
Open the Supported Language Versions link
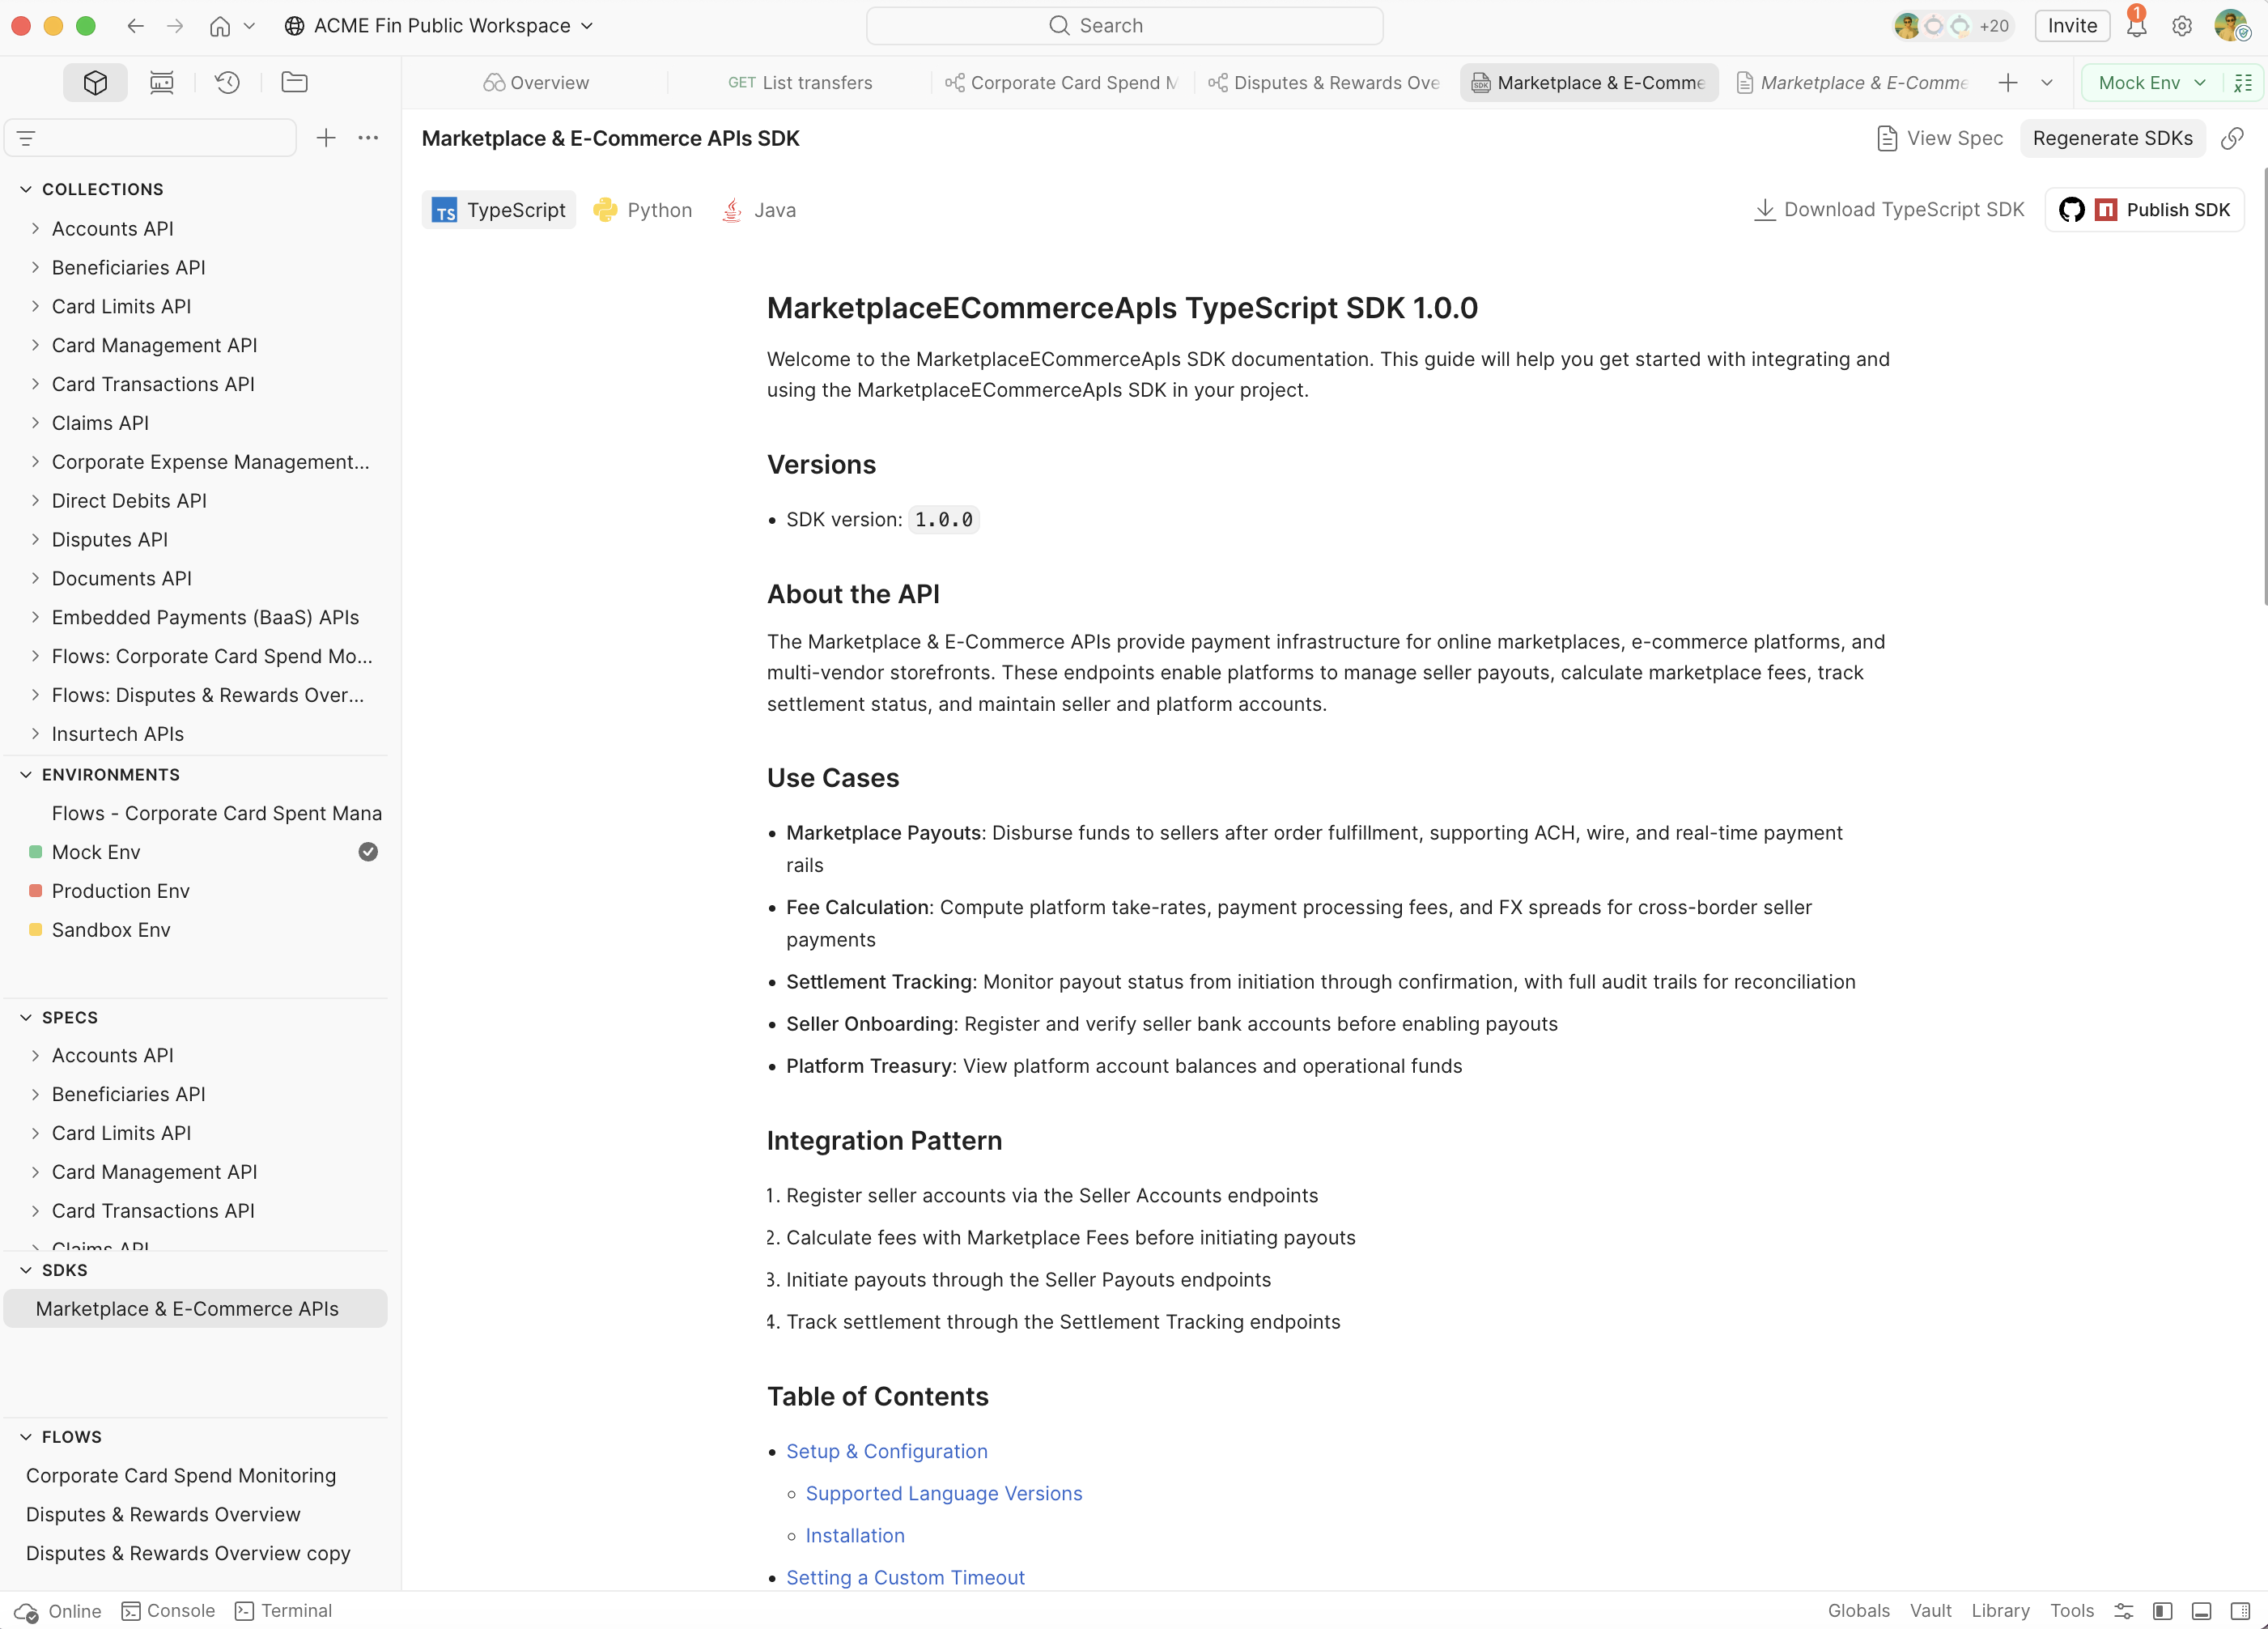pos(943,1493)
